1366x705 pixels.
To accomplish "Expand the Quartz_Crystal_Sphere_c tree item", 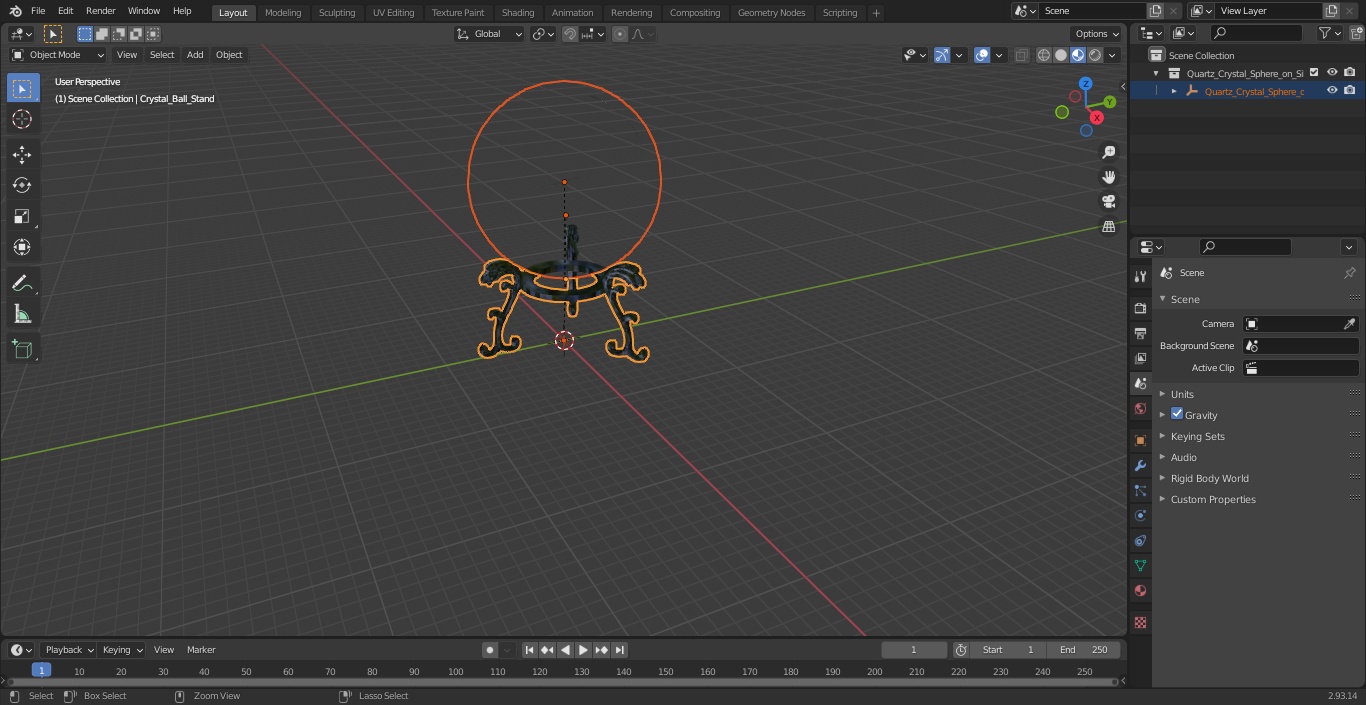I will (x=1174, y=91).
